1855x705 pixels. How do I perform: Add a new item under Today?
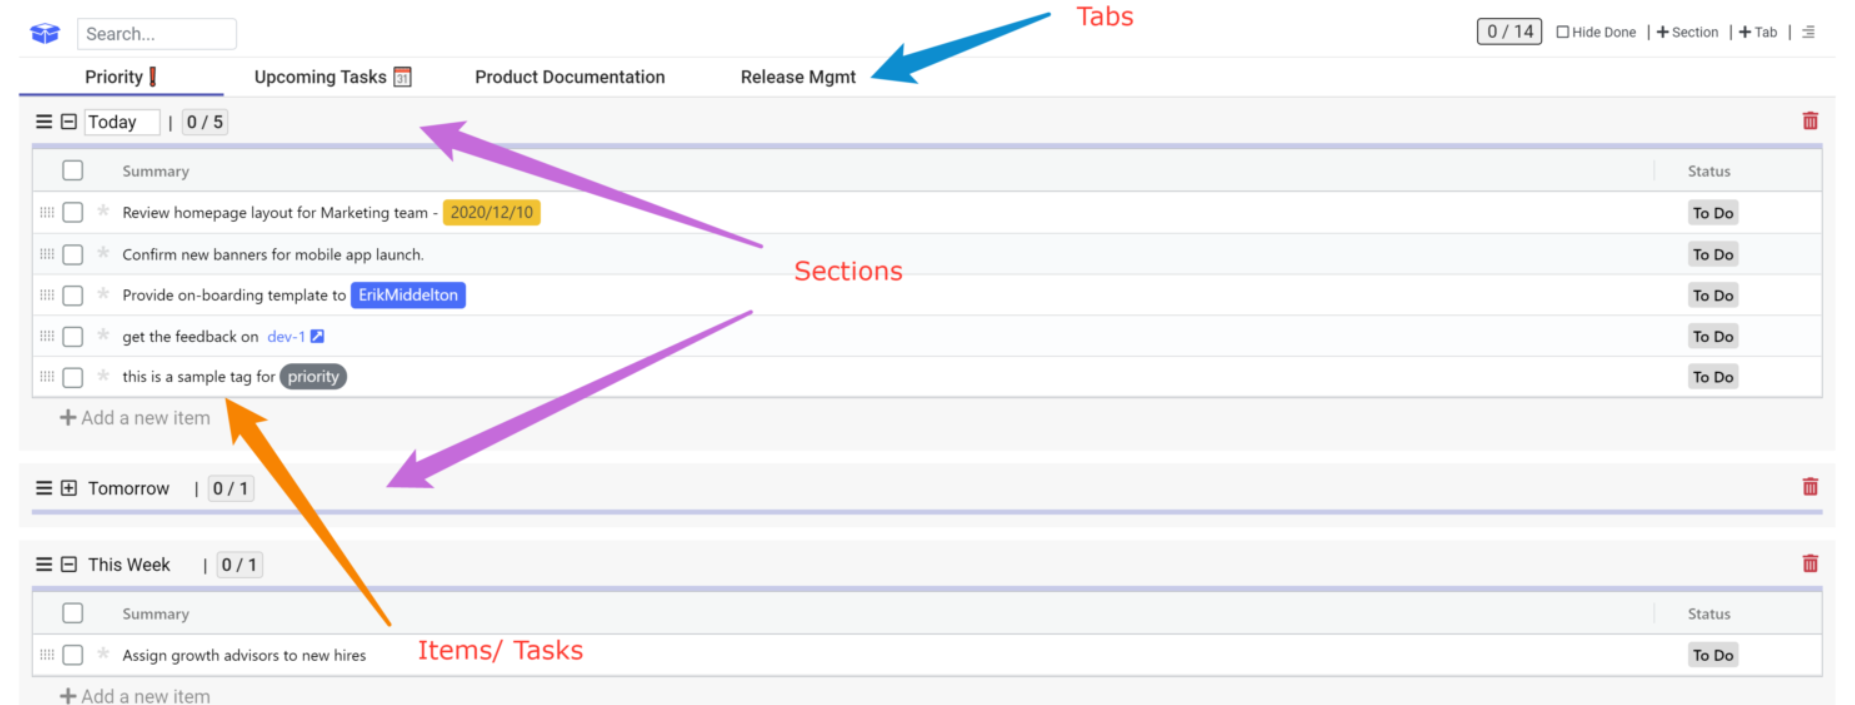pos(135,418)
